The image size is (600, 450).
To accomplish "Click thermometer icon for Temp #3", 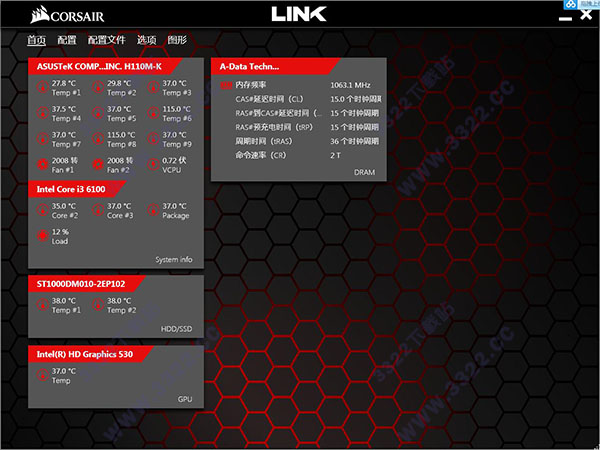I will click(153, 88).
